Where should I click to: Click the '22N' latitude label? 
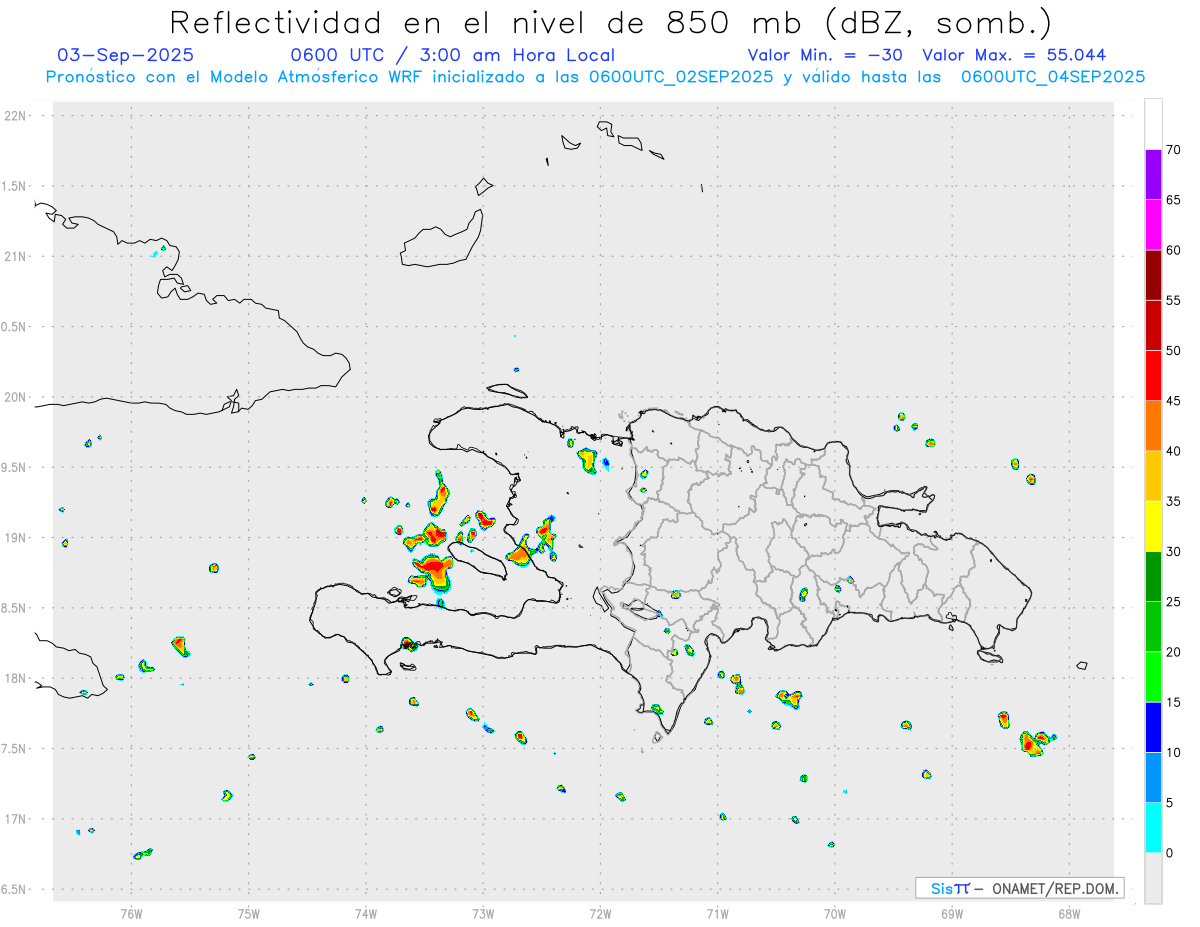17,116
